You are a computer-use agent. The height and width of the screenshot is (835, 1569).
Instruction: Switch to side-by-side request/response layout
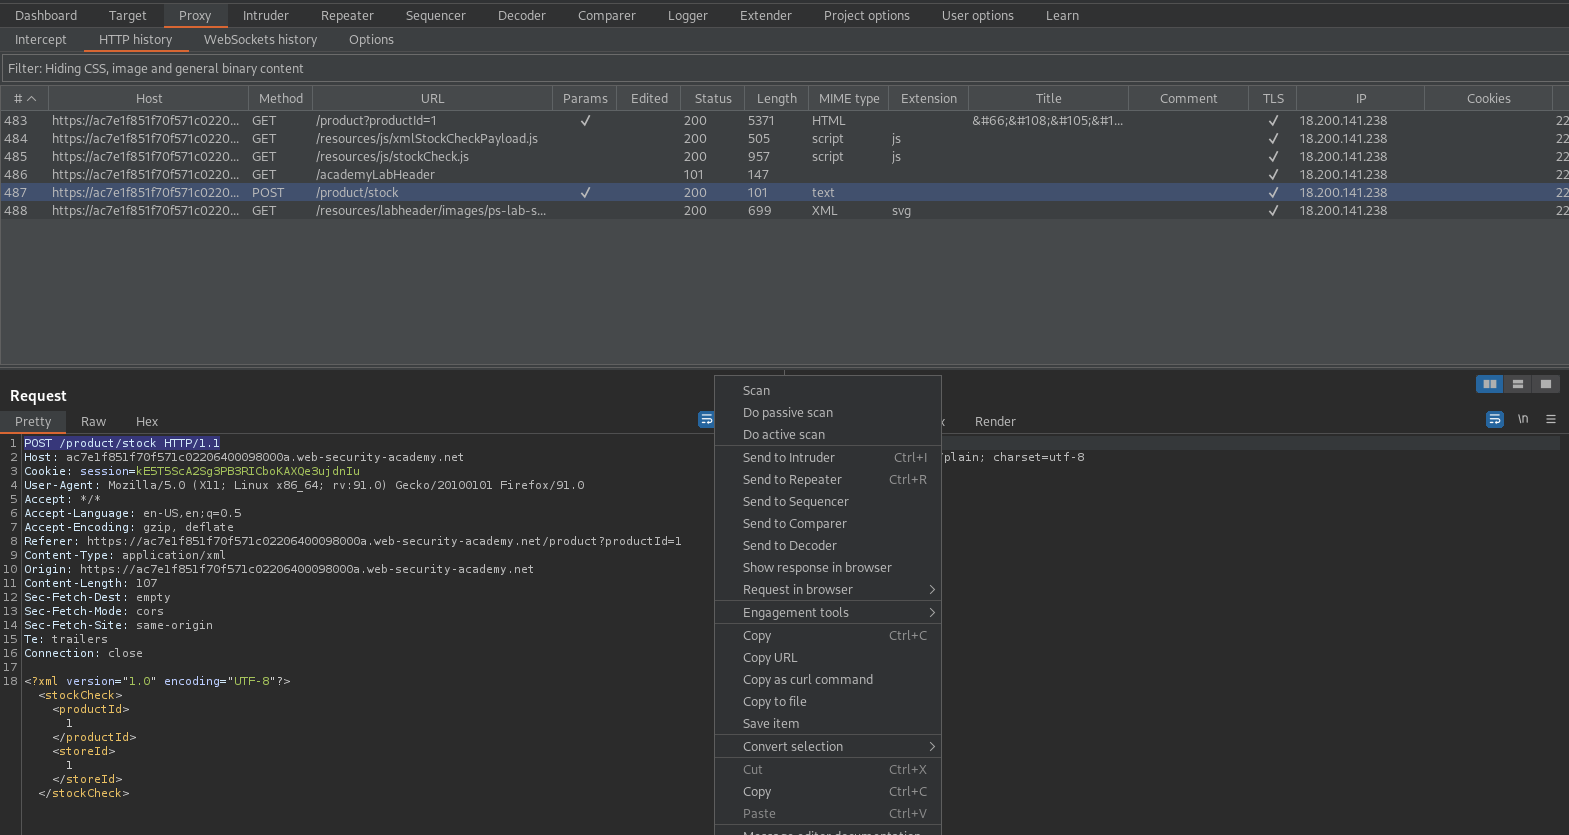tap(1489, 384)
